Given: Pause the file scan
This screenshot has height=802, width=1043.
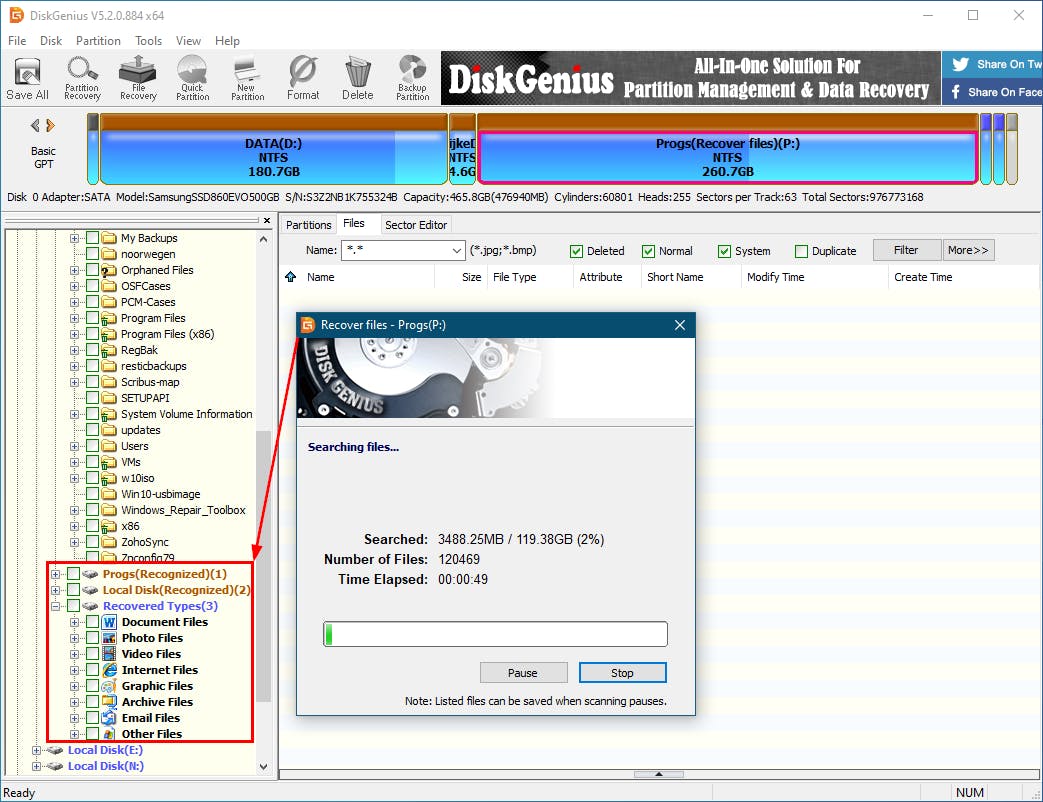Looking at the screenshot, I should pyautogui.click(x=523, y=673).
